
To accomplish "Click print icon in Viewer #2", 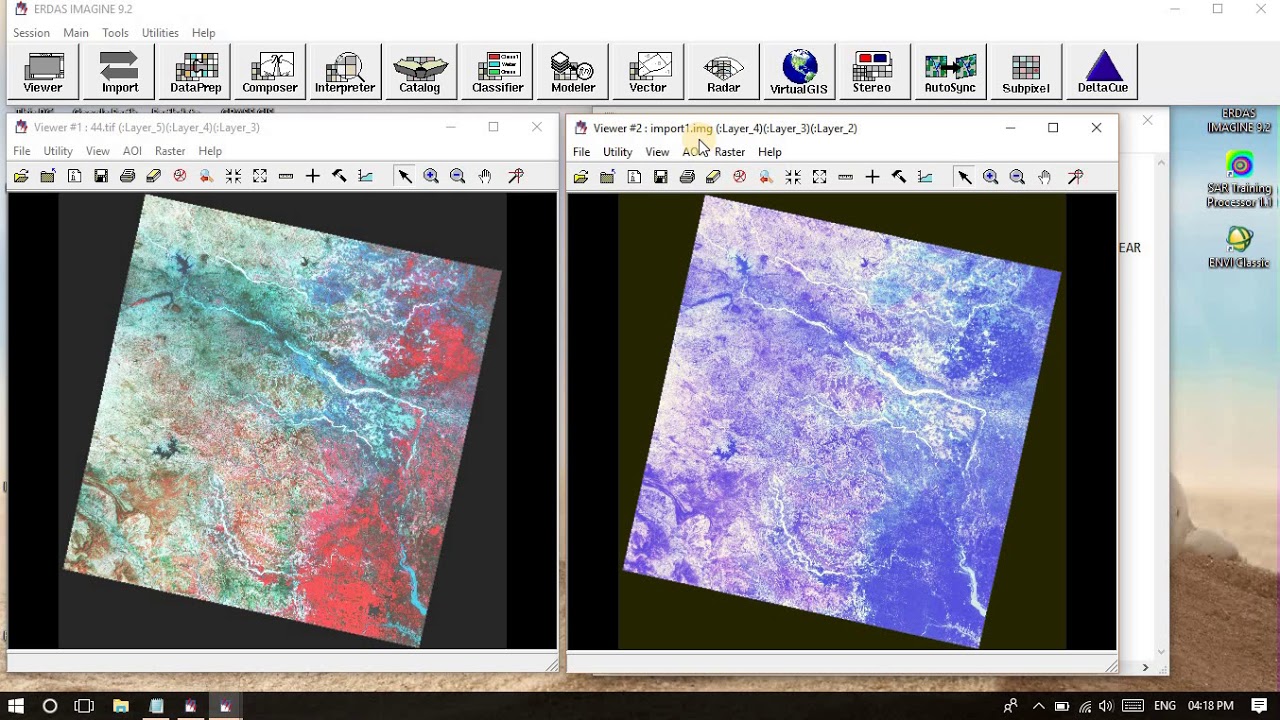I will [x=687, y=177].
